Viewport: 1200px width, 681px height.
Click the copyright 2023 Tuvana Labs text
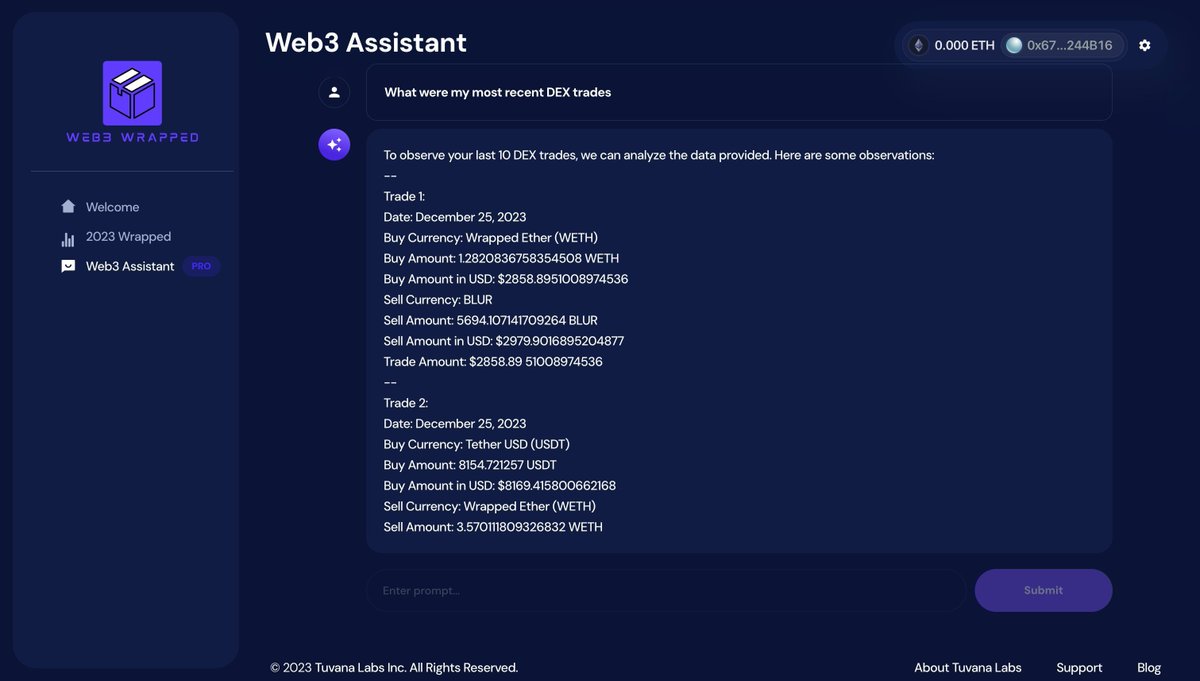pos(394,667)
